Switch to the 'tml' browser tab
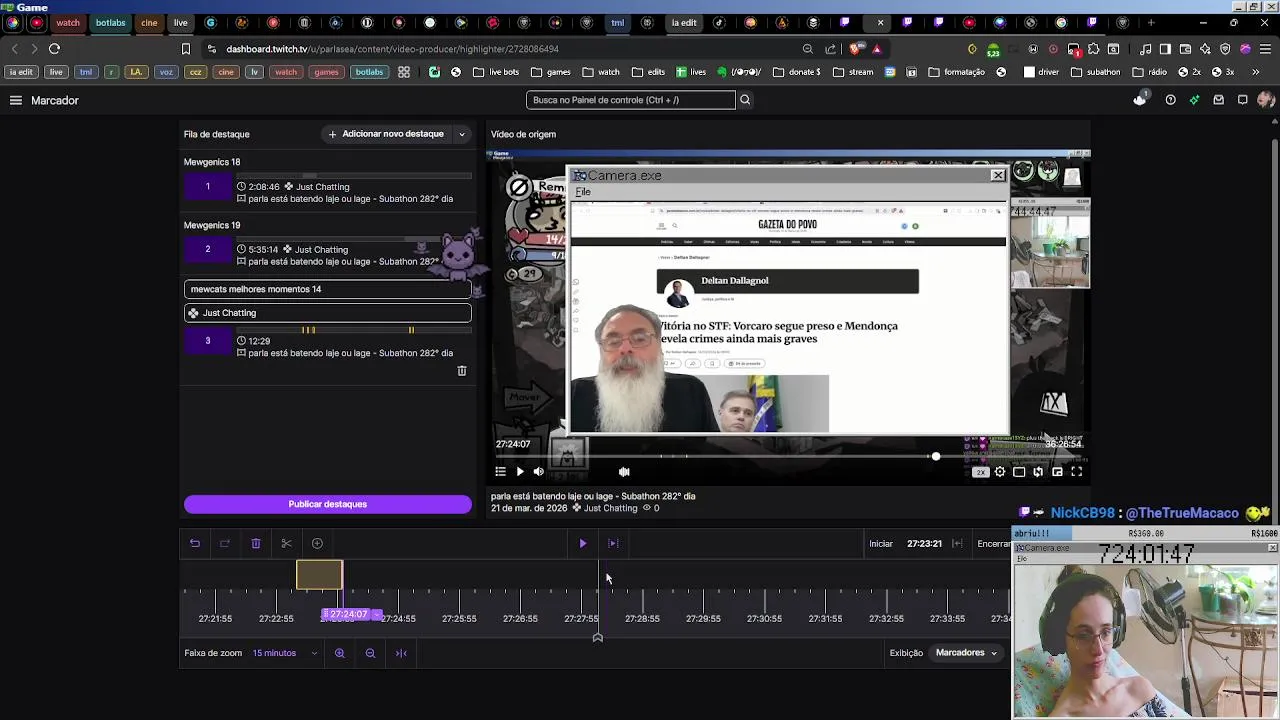The image size is (1280, 720). 618,23
